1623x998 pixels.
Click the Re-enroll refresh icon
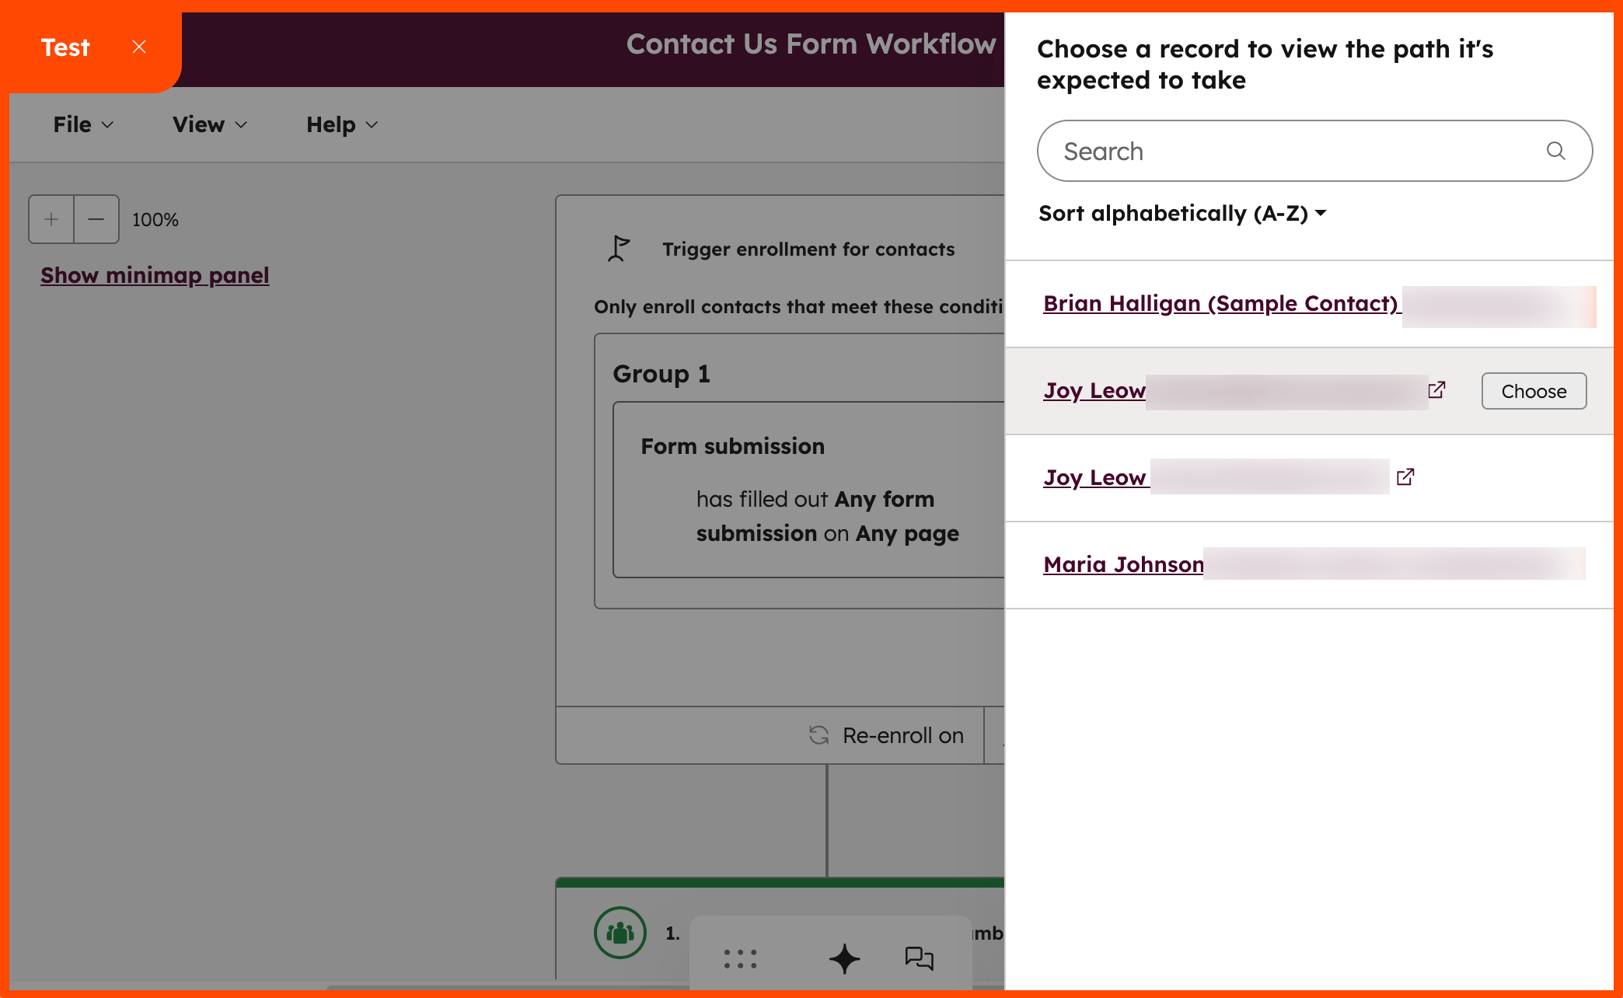[819, 735]
